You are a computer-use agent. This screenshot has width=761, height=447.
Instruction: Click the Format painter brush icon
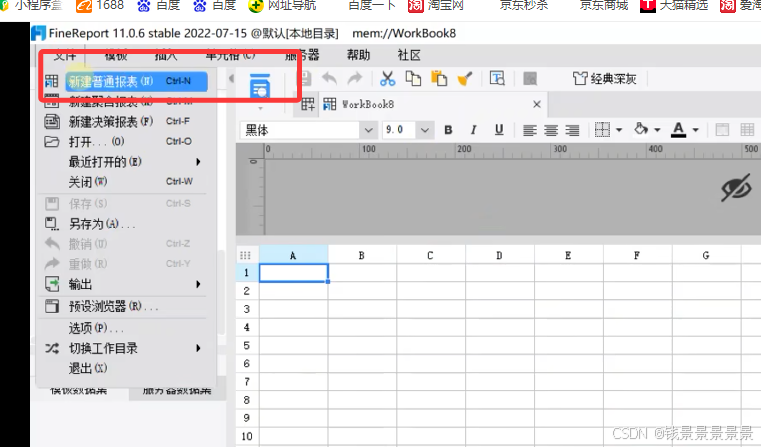[464, 79]
